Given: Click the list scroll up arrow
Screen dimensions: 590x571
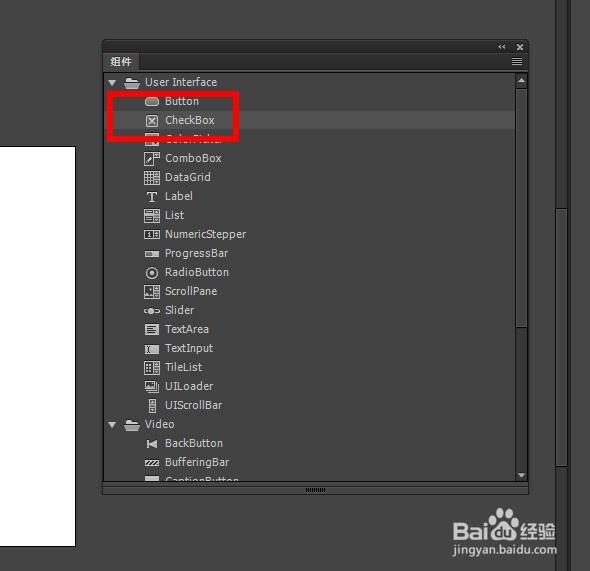Looking at the screenshot, I should (522, 80).
